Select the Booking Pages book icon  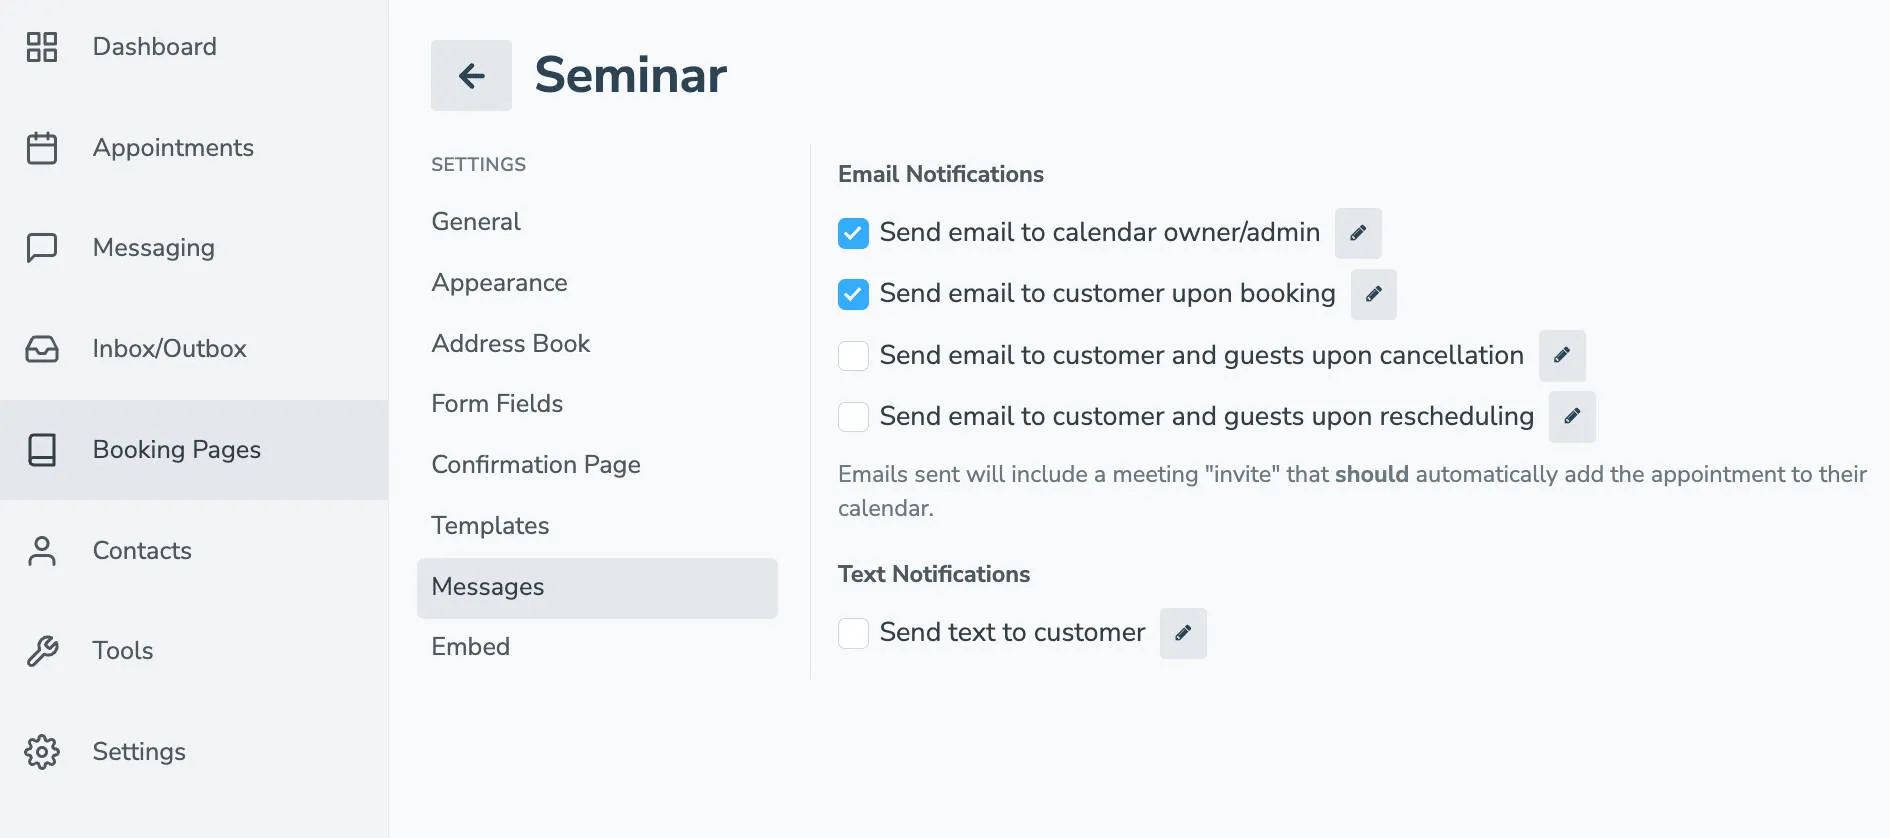point(41,450)
